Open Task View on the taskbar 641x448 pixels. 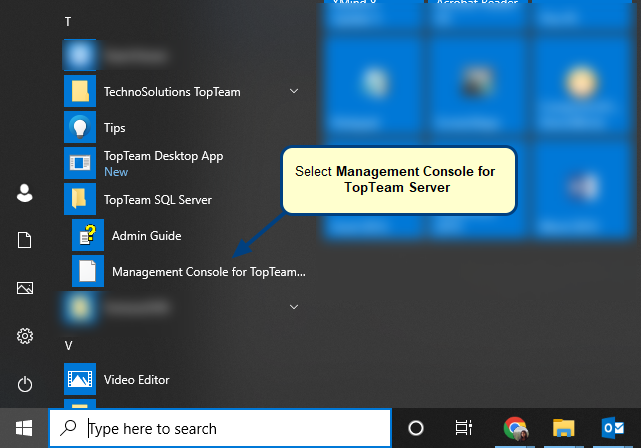pyautogui.click(x=464, y=428)
